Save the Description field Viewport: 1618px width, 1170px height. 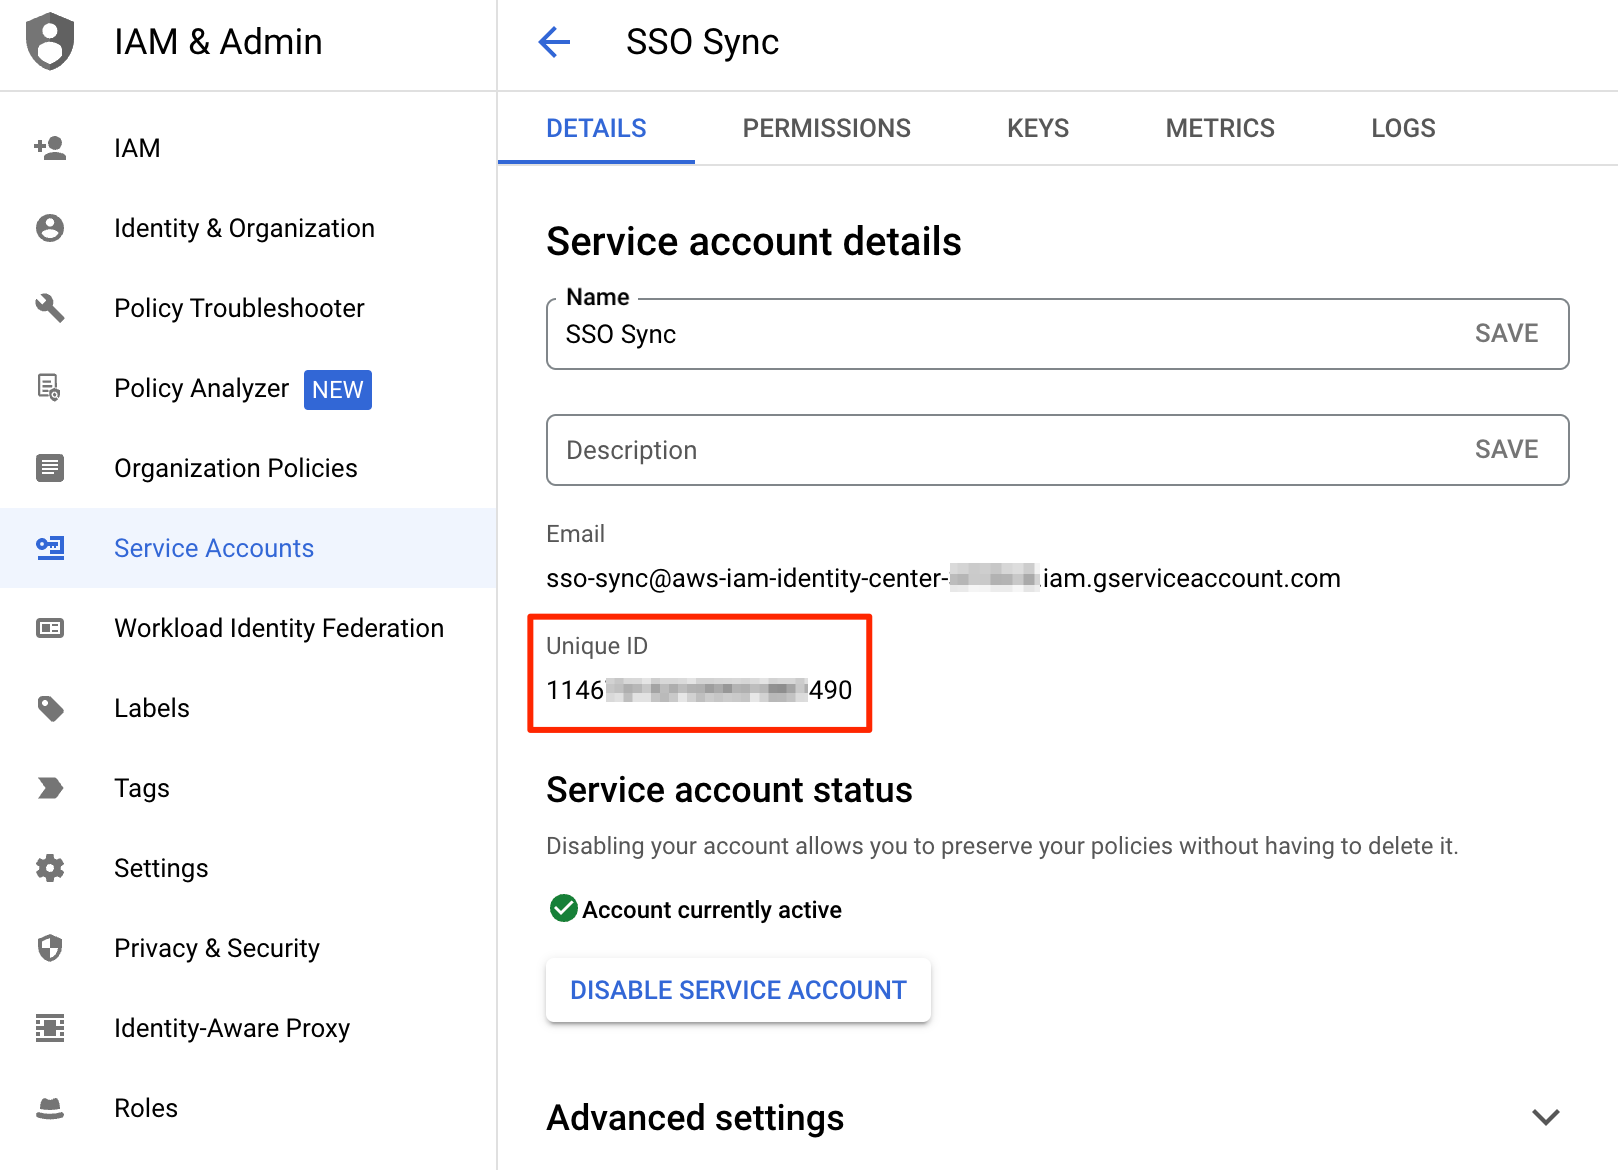[x=1506, y=449]
